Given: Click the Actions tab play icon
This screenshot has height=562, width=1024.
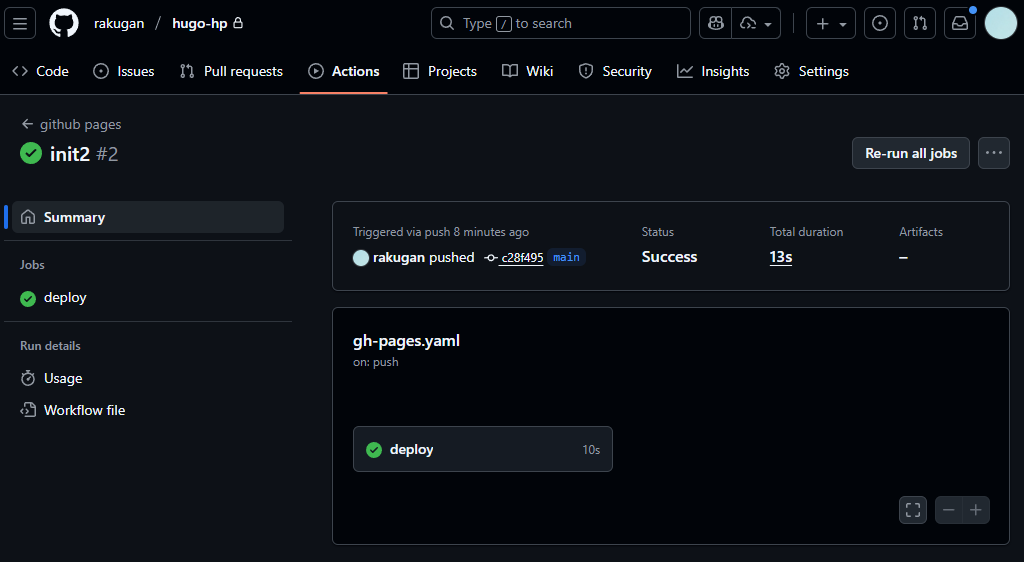Looking at the screenshot, I should (x=316, y=71).
